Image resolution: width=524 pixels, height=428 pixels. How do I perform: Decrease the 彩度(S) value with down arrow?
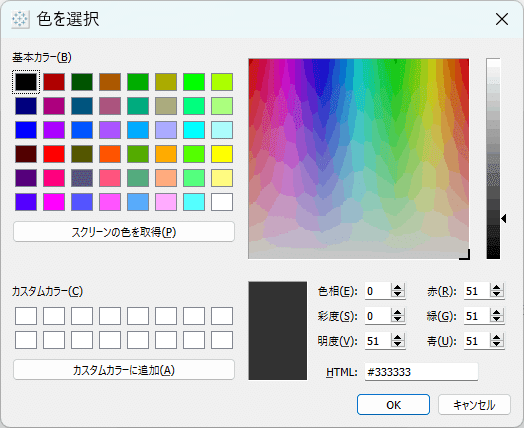(x=398, y=320)
